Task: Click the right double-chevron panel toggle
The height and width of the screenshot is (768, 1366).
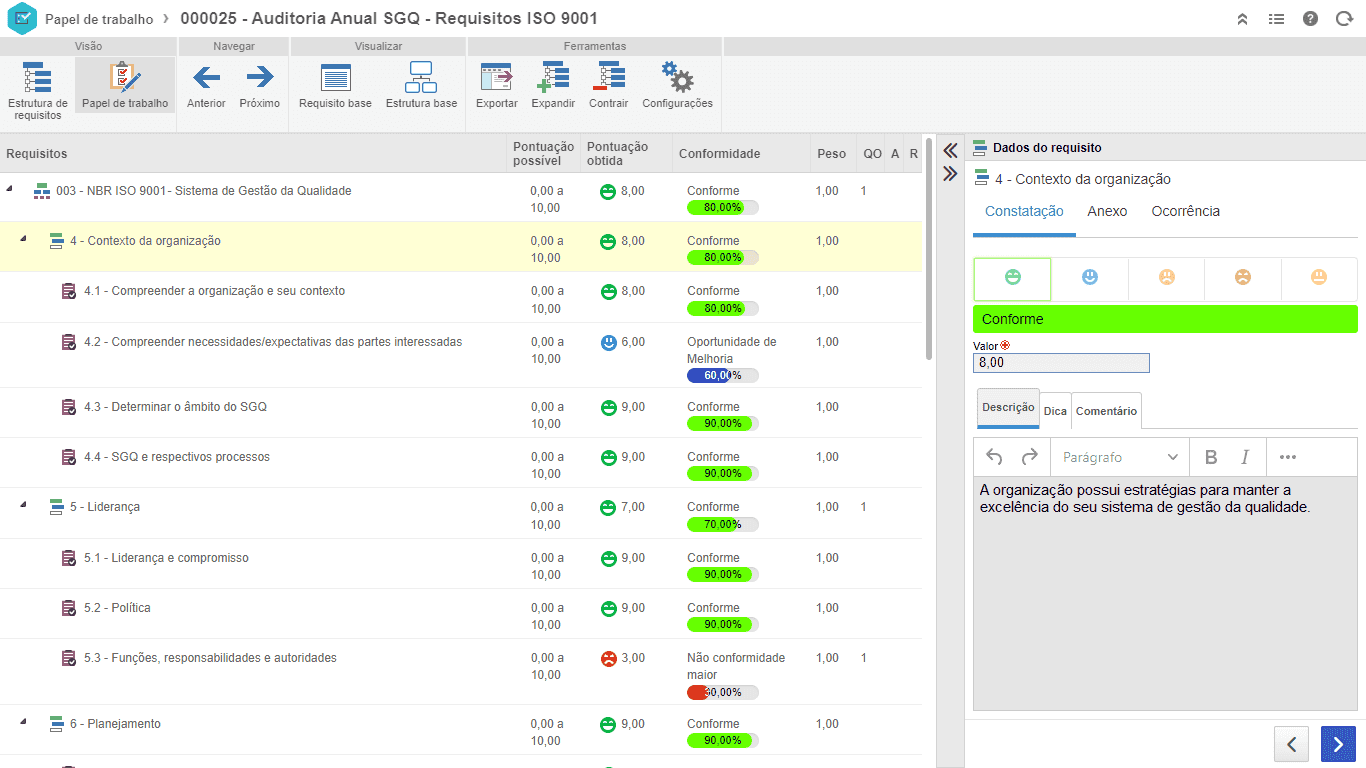Action: pyautogui.click(x=950, y=173)
